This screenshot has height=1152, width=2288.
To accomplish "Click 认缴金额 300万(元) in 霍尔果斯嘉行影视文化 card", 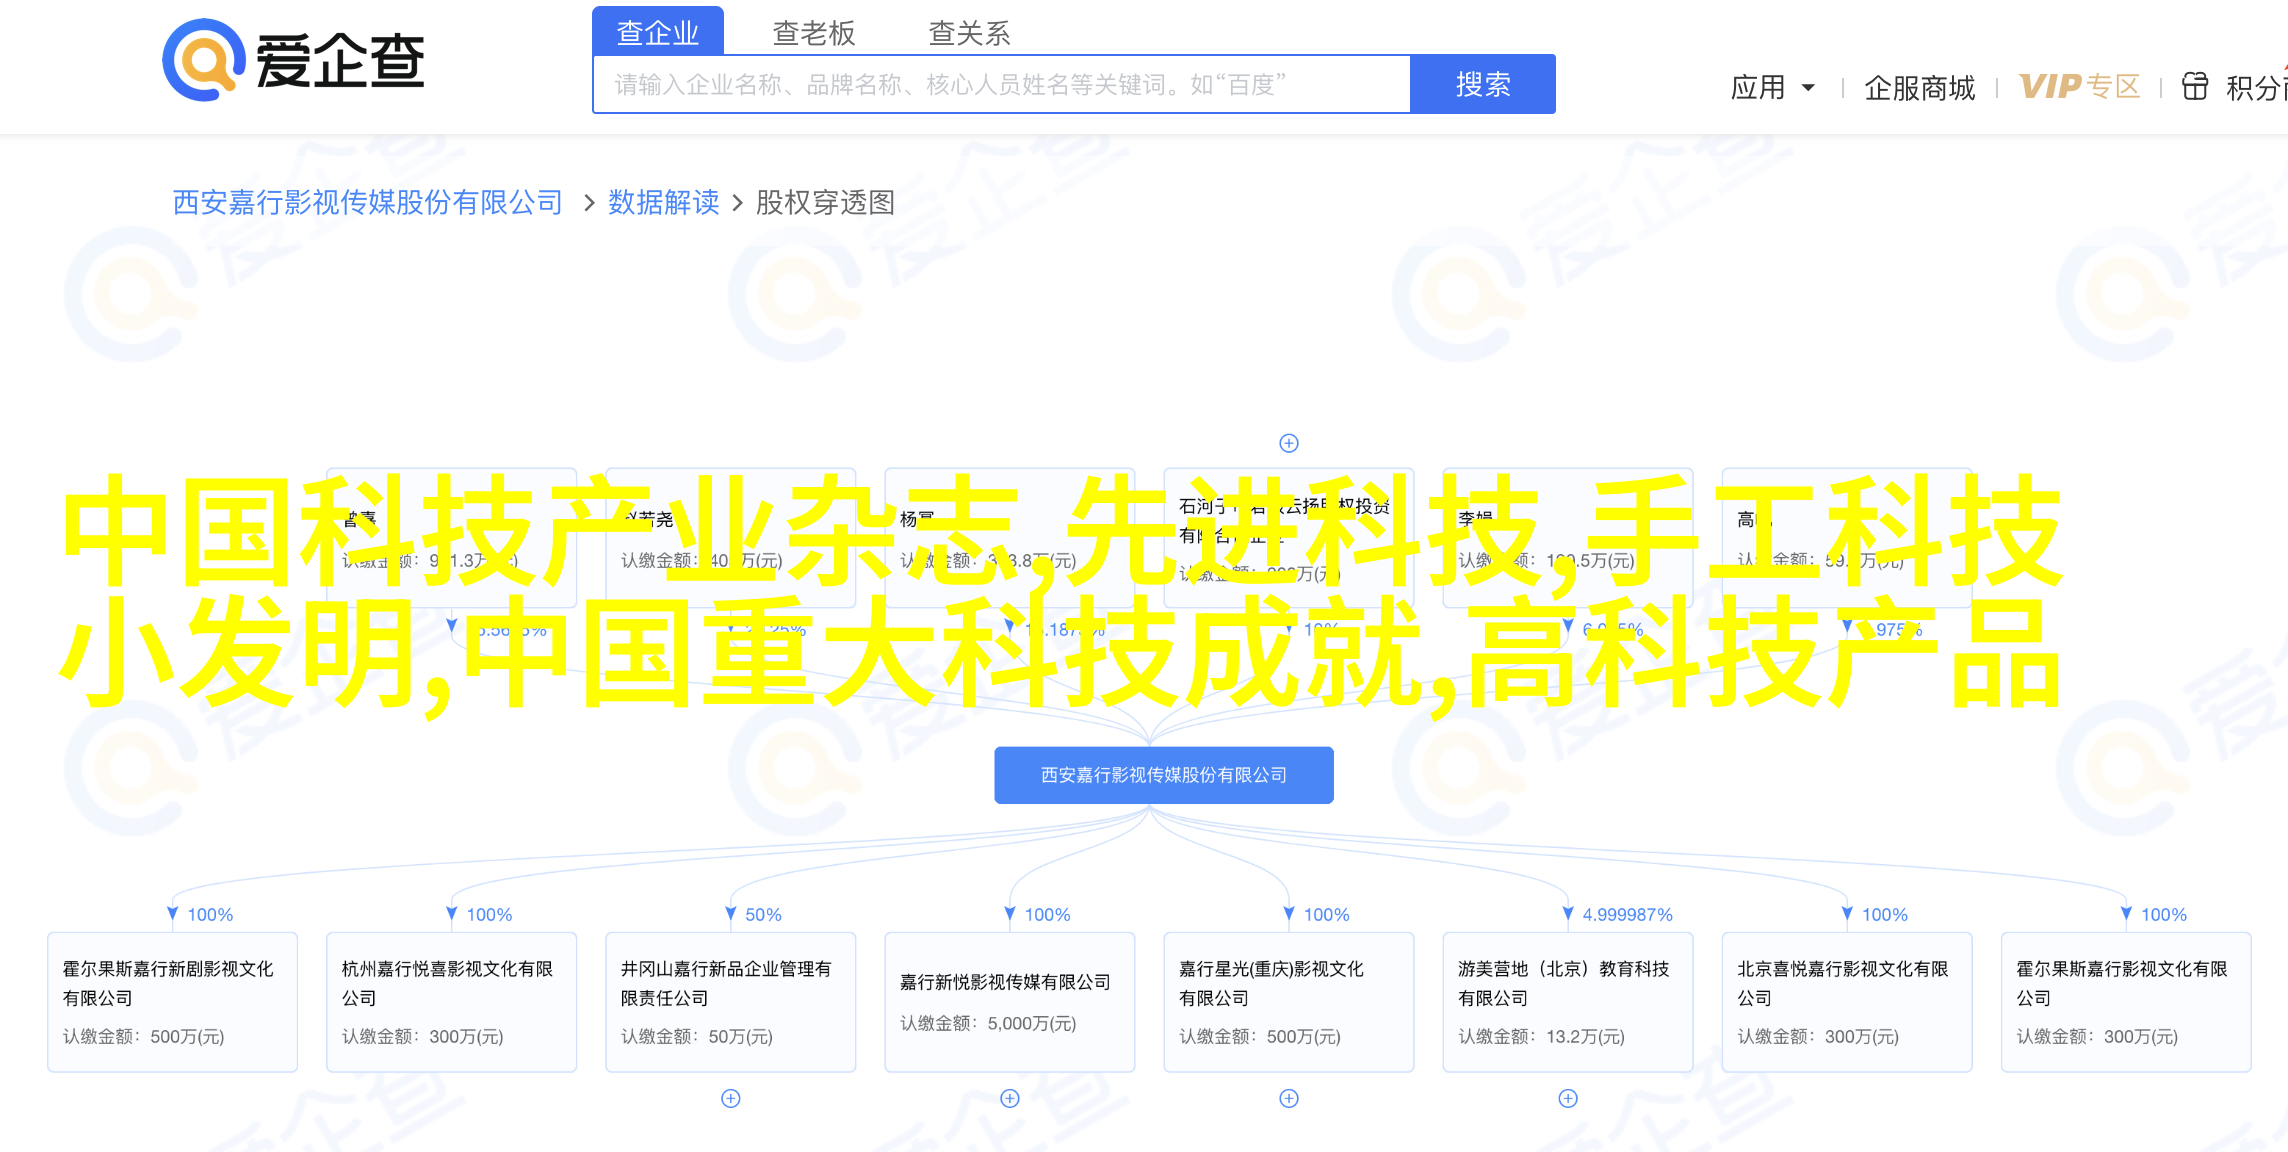I will [x=2097, y=1037].
